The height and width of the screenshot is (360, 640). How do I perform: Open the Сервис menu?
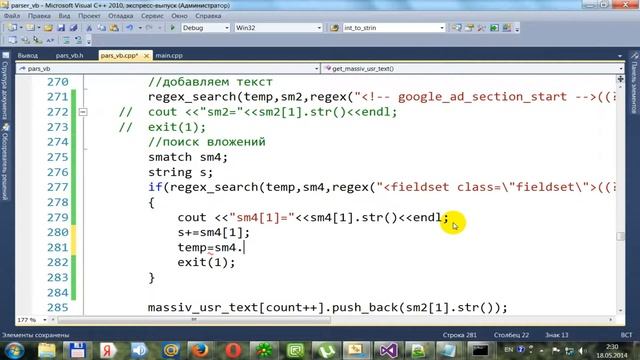pos(152,16)
